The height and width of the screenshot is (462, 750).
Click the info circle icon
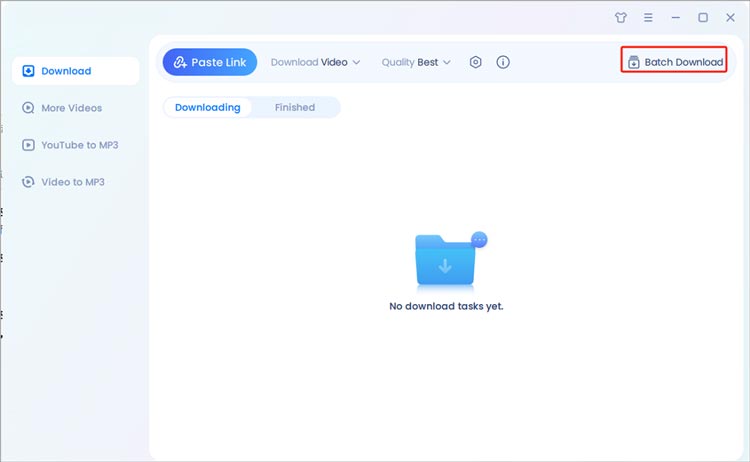503,62
